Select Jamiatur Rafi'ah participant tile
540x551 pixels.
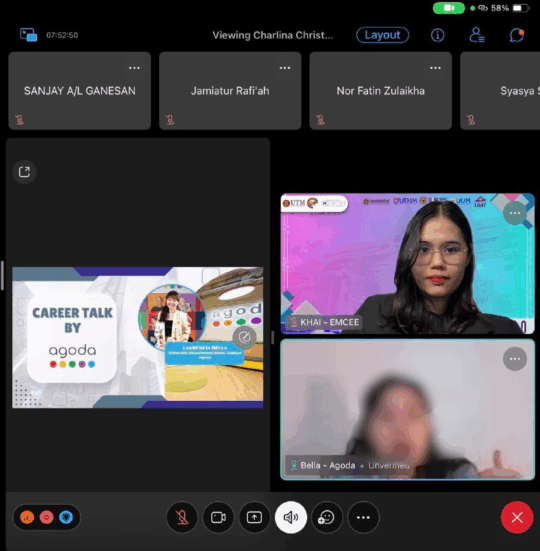(230, 91)
